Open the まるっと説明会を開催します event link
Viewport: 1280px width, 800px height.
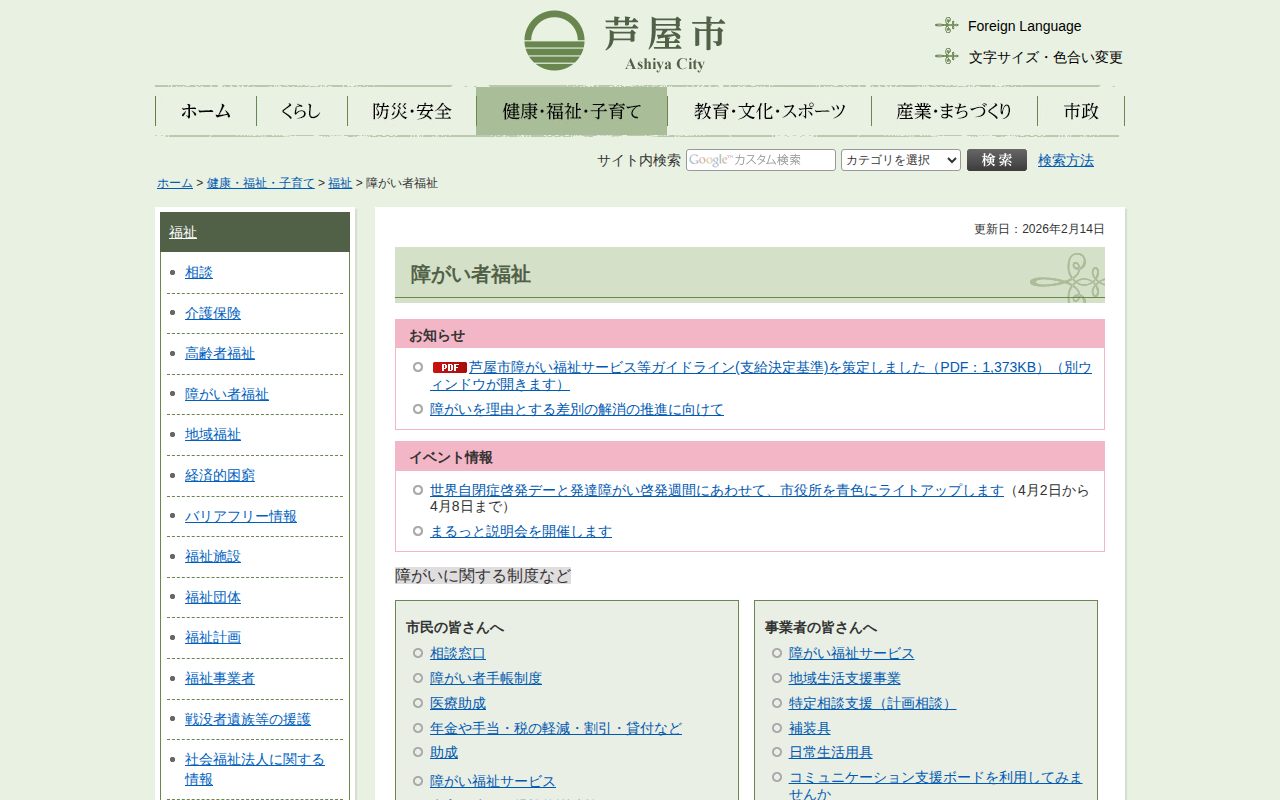[520, 531]
